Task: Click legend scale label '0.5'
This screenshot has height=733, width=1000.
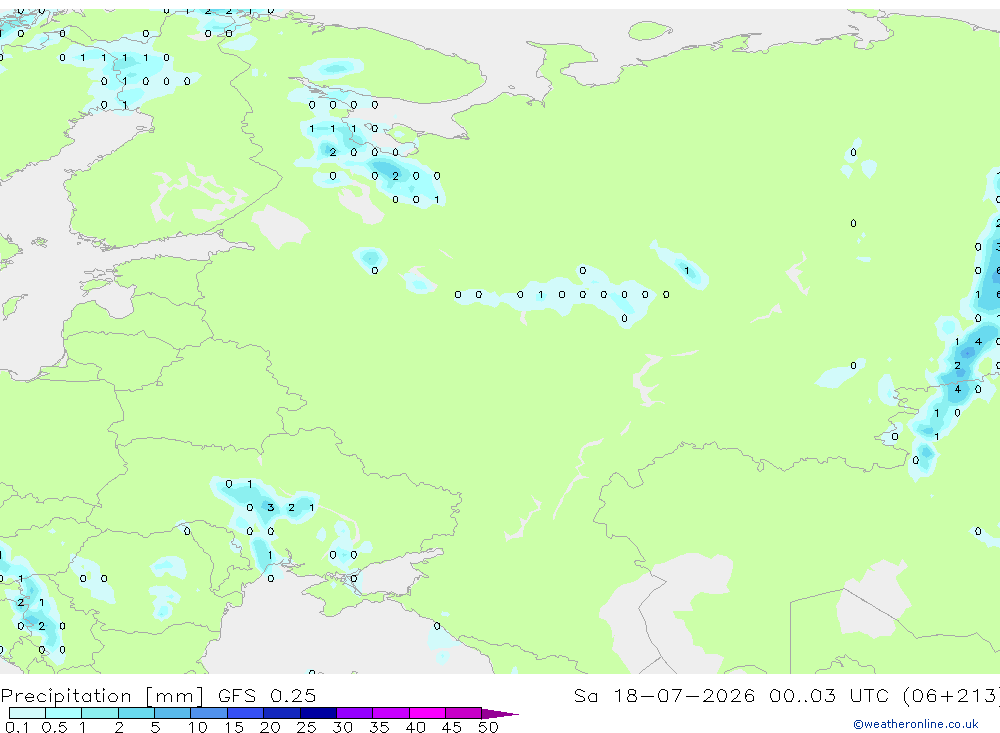Action: click(x=54, y=727)
